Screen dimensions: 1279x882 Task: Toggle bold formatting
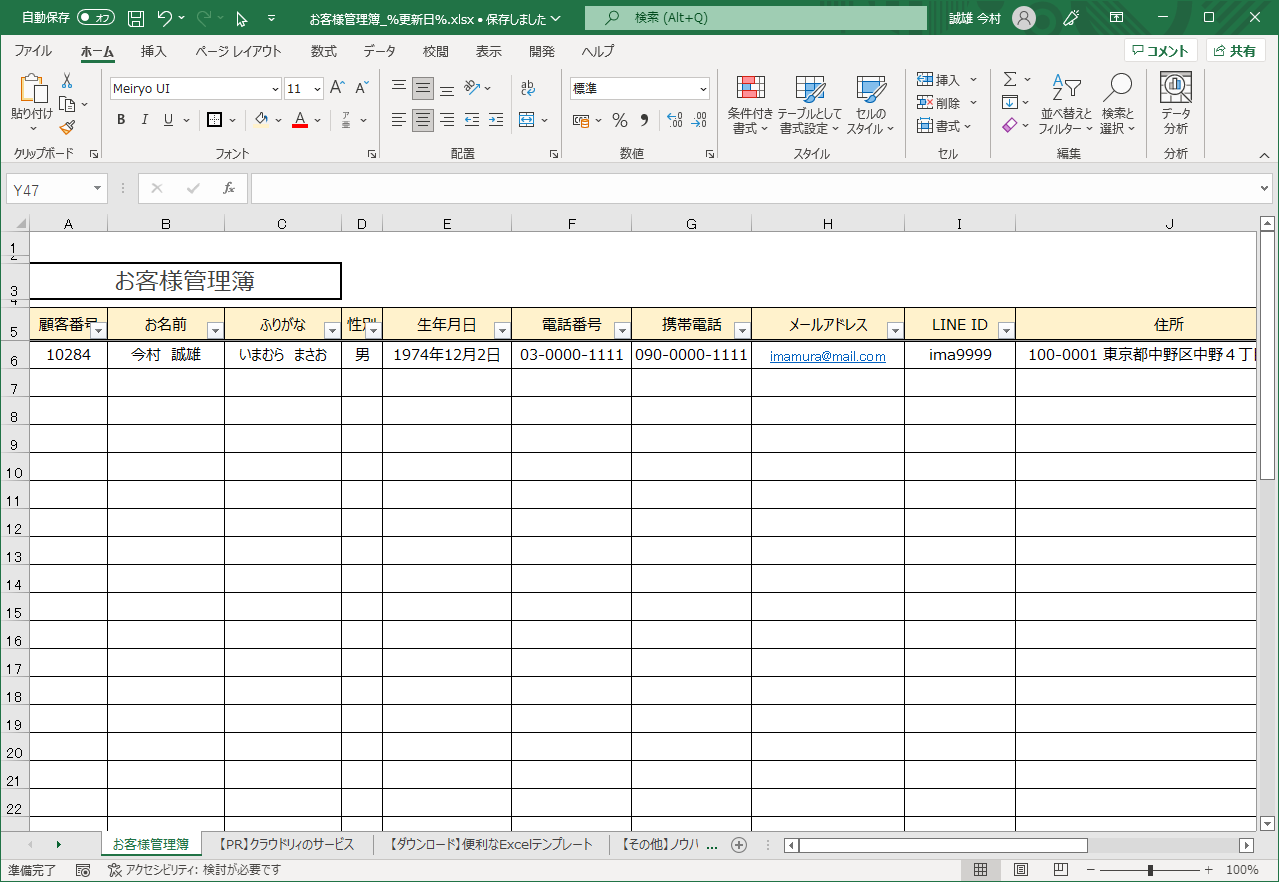[121, 120]
